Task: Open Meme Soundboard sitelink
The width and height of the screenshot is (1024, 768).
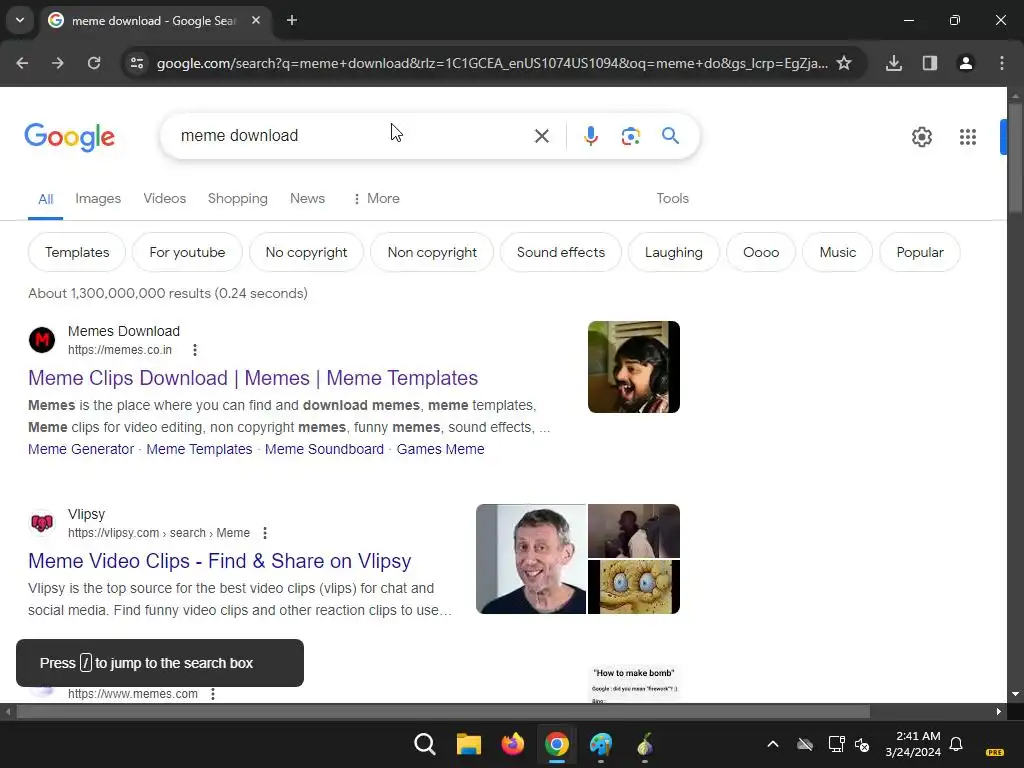Action: [x=325, y=449]
